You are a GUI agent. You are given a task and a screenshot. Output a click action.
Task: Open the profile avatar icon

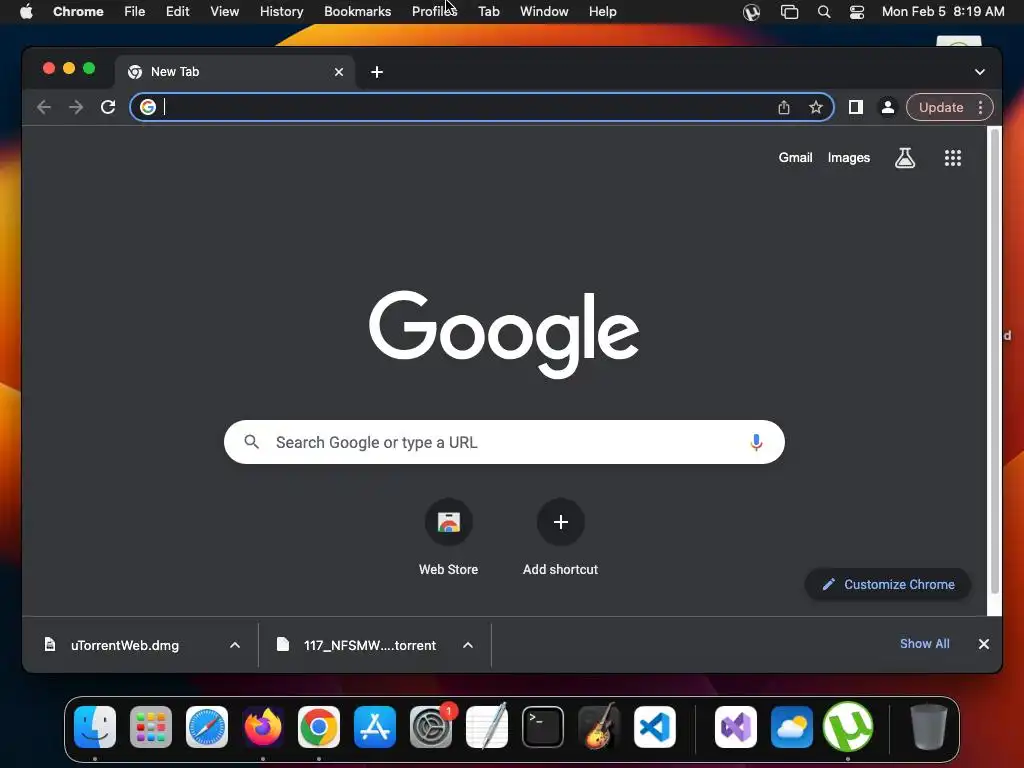(888, 107)
